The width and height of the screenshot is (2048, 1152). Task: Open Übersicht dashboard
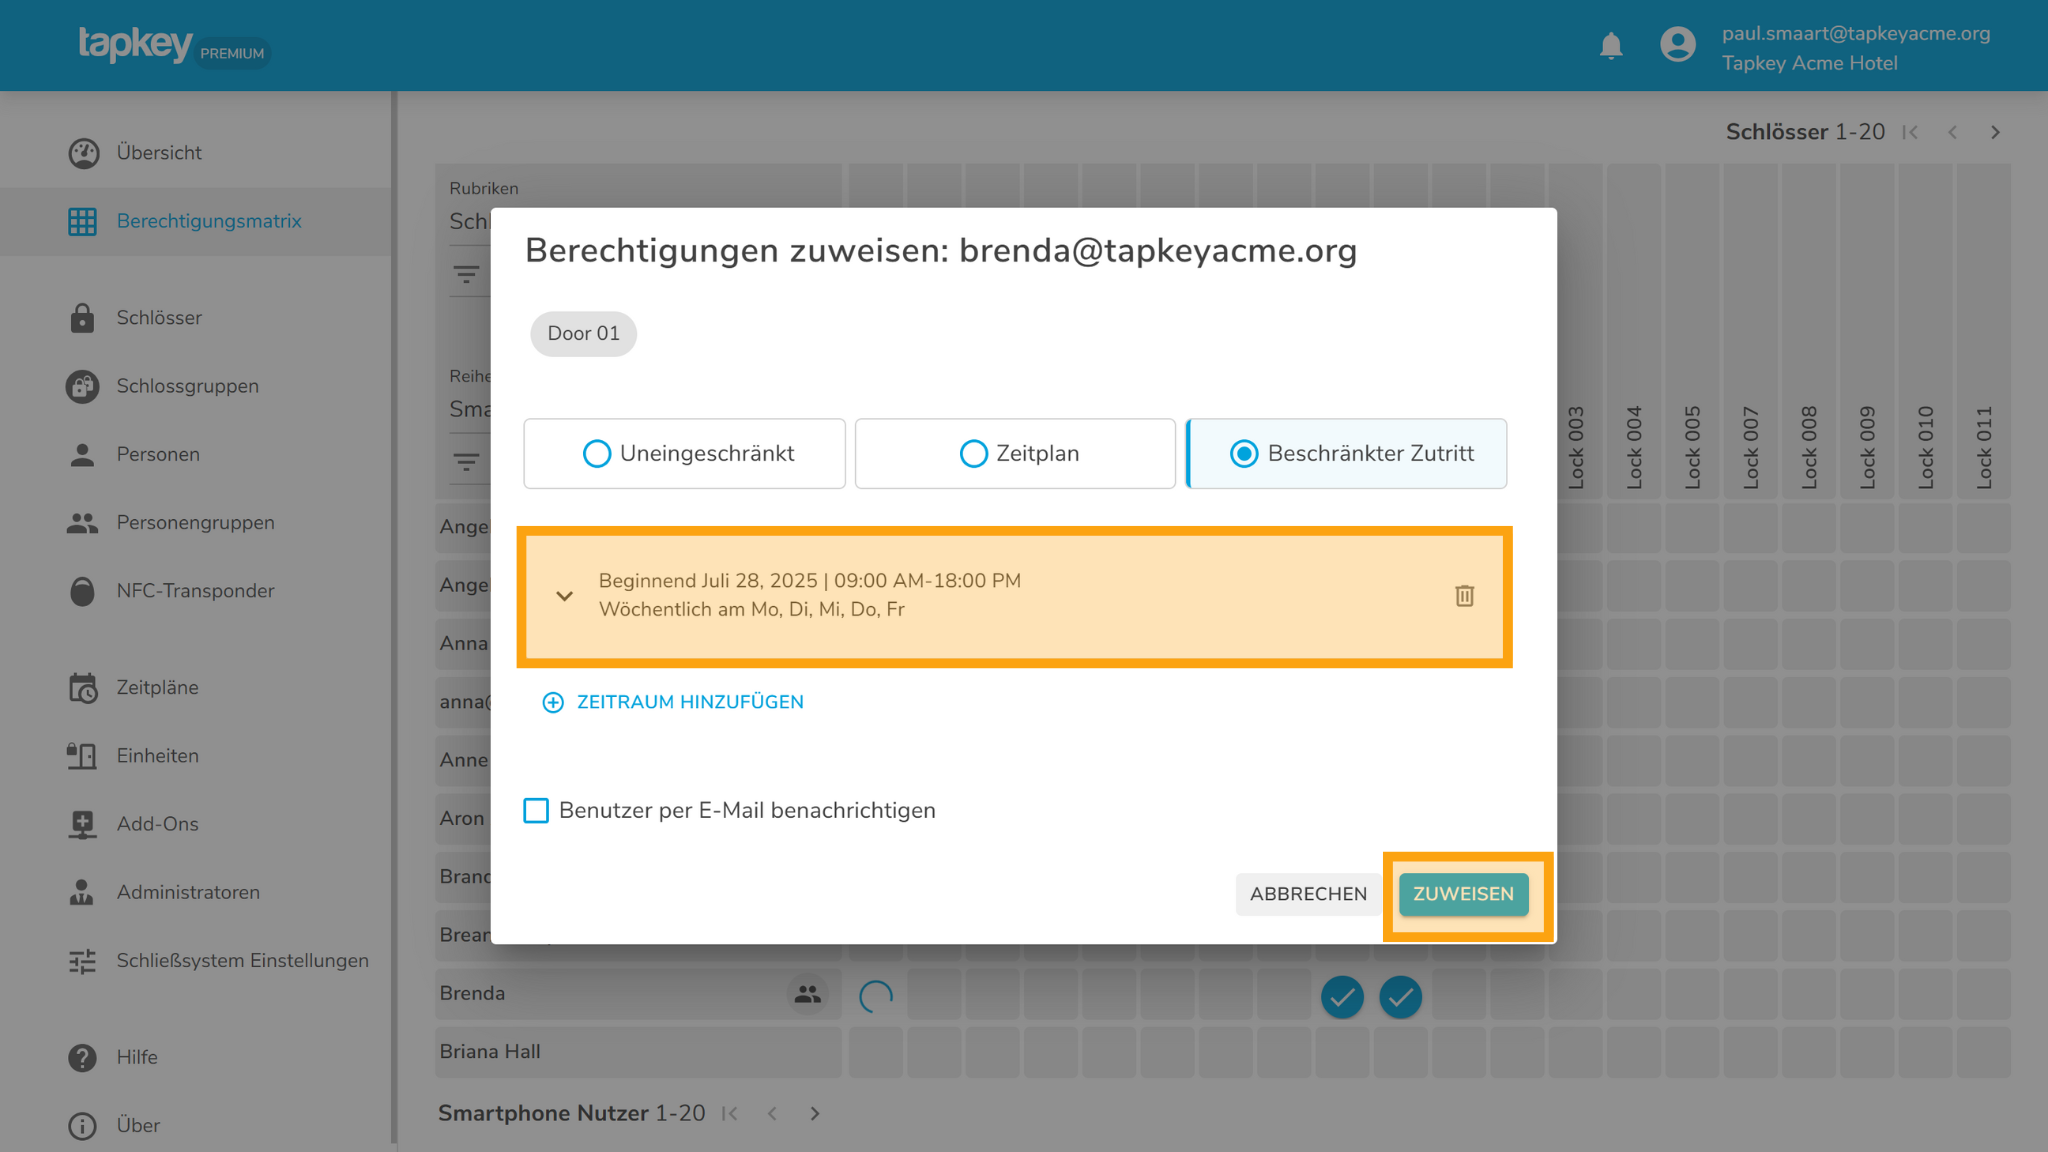(159, 153)
